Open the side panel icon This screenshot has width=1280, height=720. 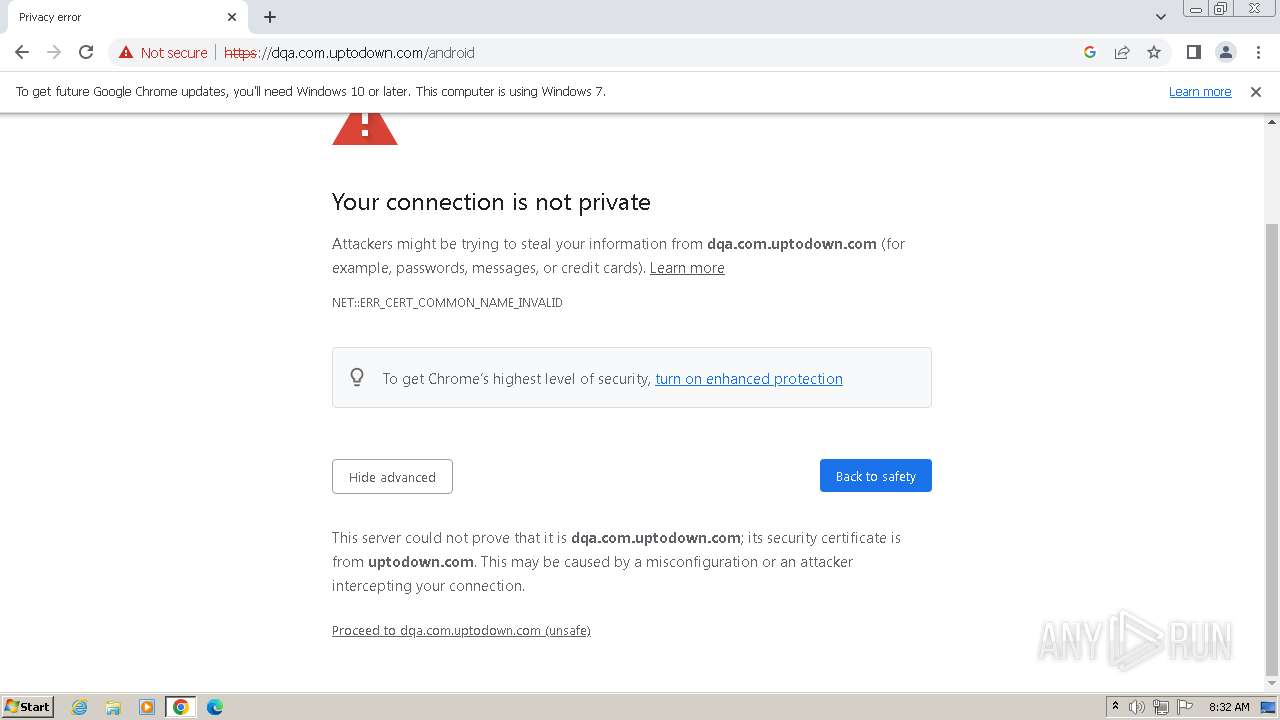[x=1193, y=52]
